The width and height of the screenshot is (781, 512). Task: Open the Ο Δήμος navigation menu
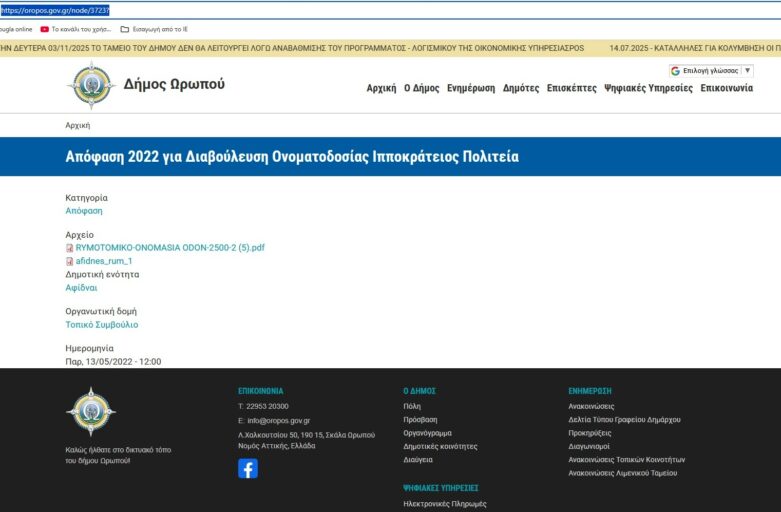coord(422,88)
